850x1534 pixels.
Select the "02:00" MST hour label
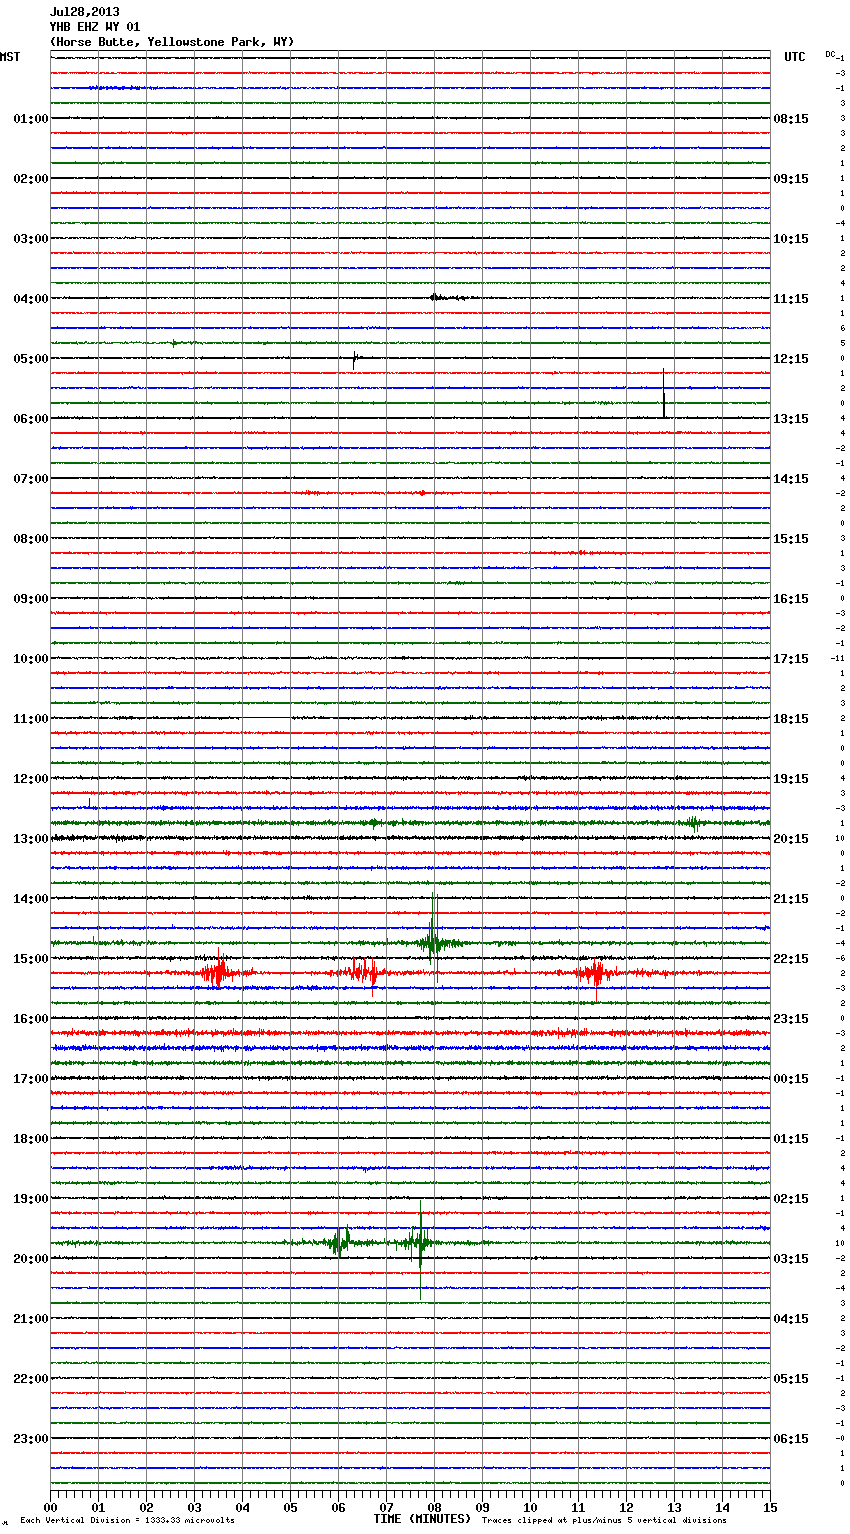point(31,179)
